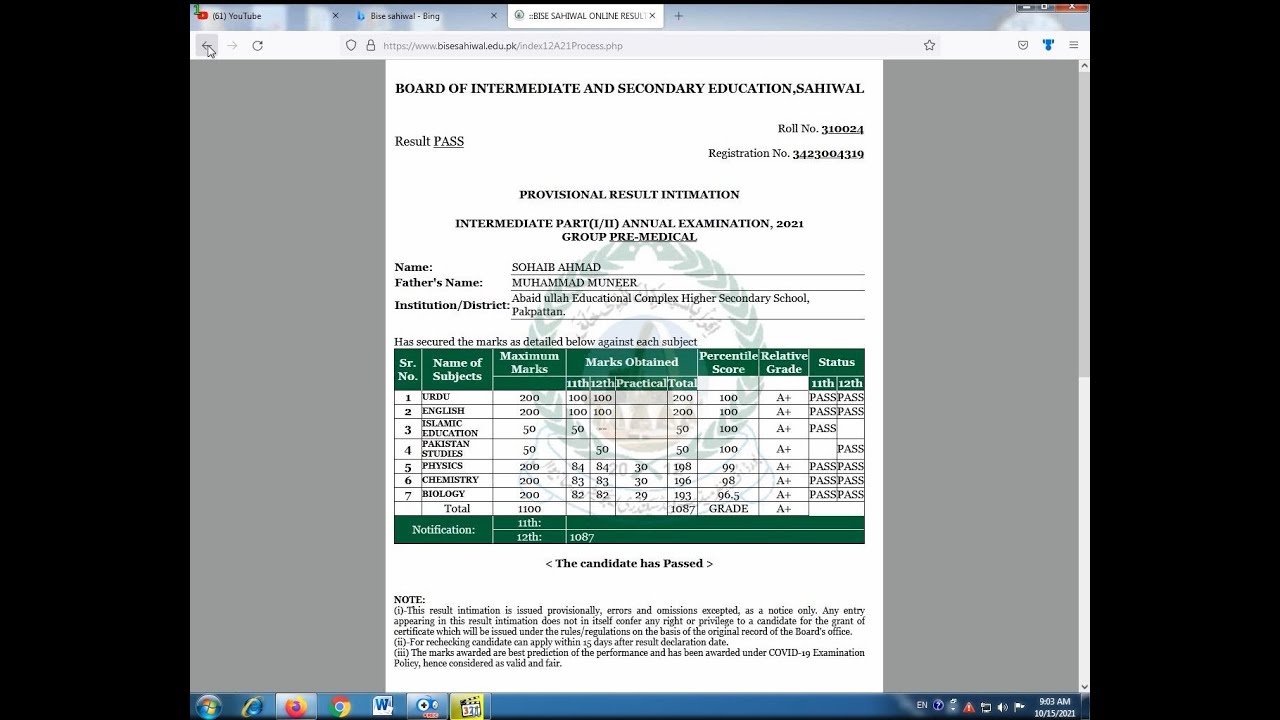Go back to the previous page
The height and width of the screenshot is (720, 1280).
coord(207,45)
